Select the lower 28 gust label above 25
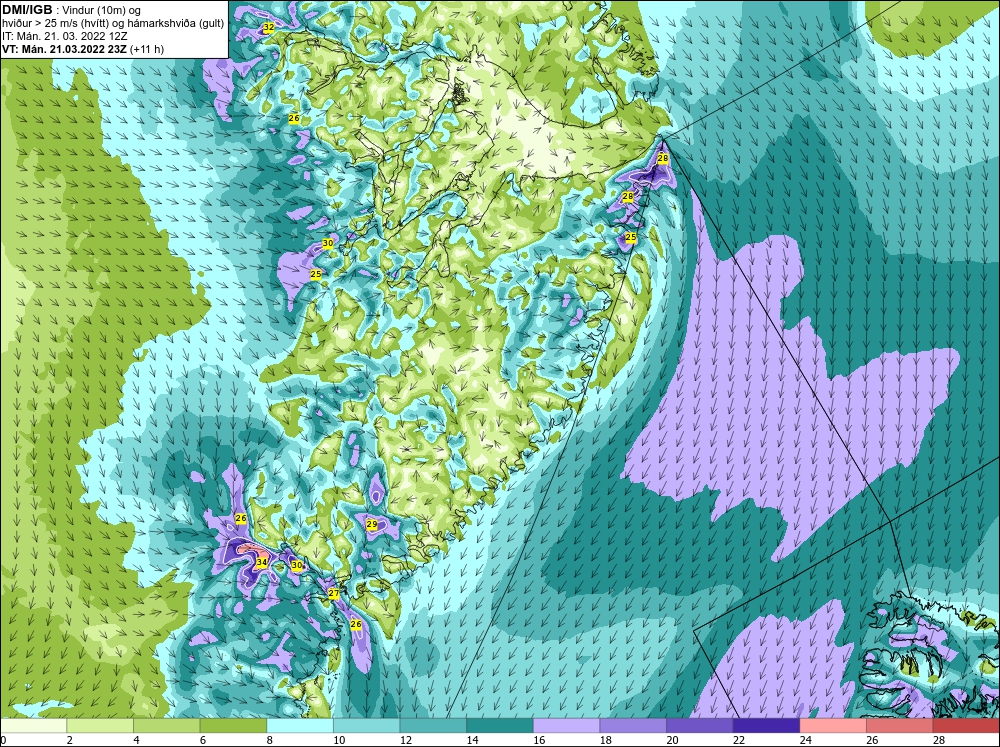The width and height of the screenshot is (1000, 747). [x=628, y=196]
